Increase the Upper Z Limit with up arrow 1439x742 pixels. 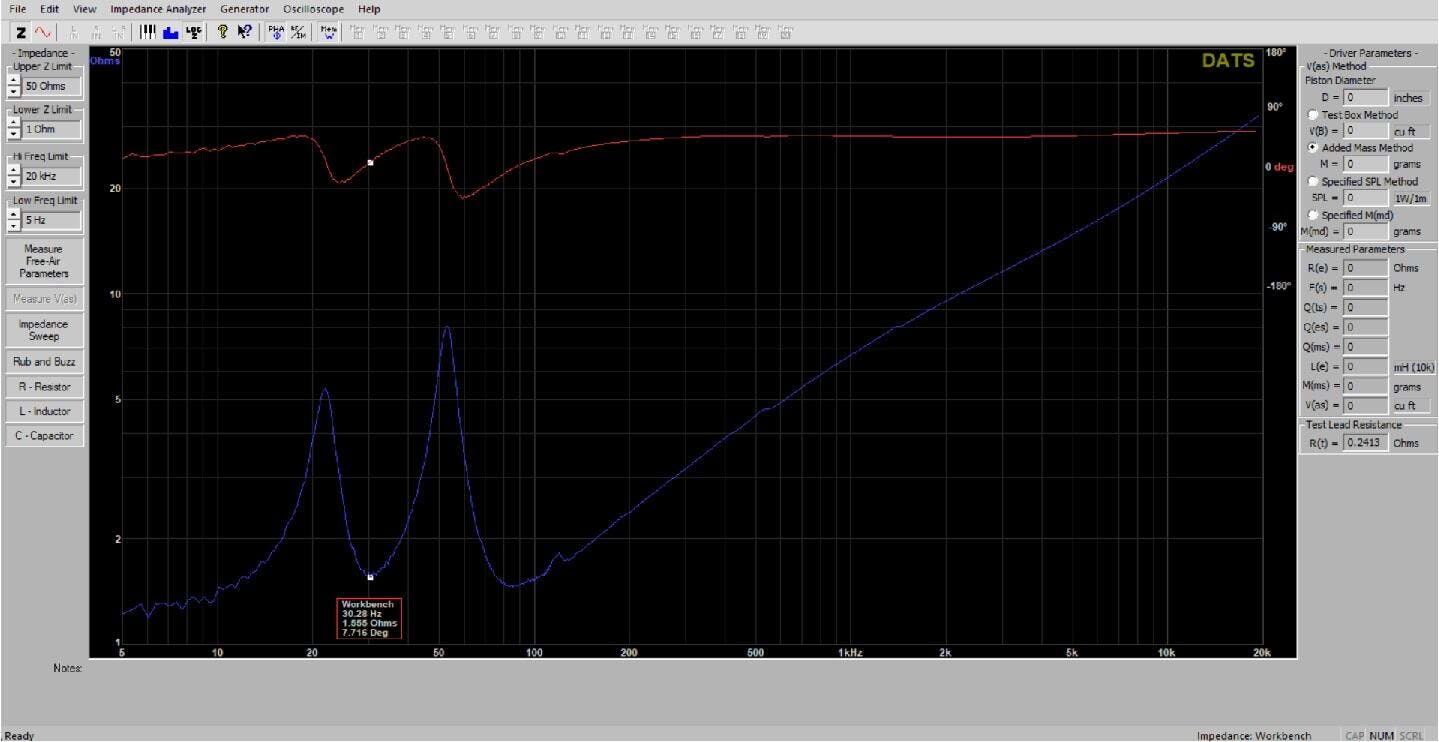click(13, 81)
